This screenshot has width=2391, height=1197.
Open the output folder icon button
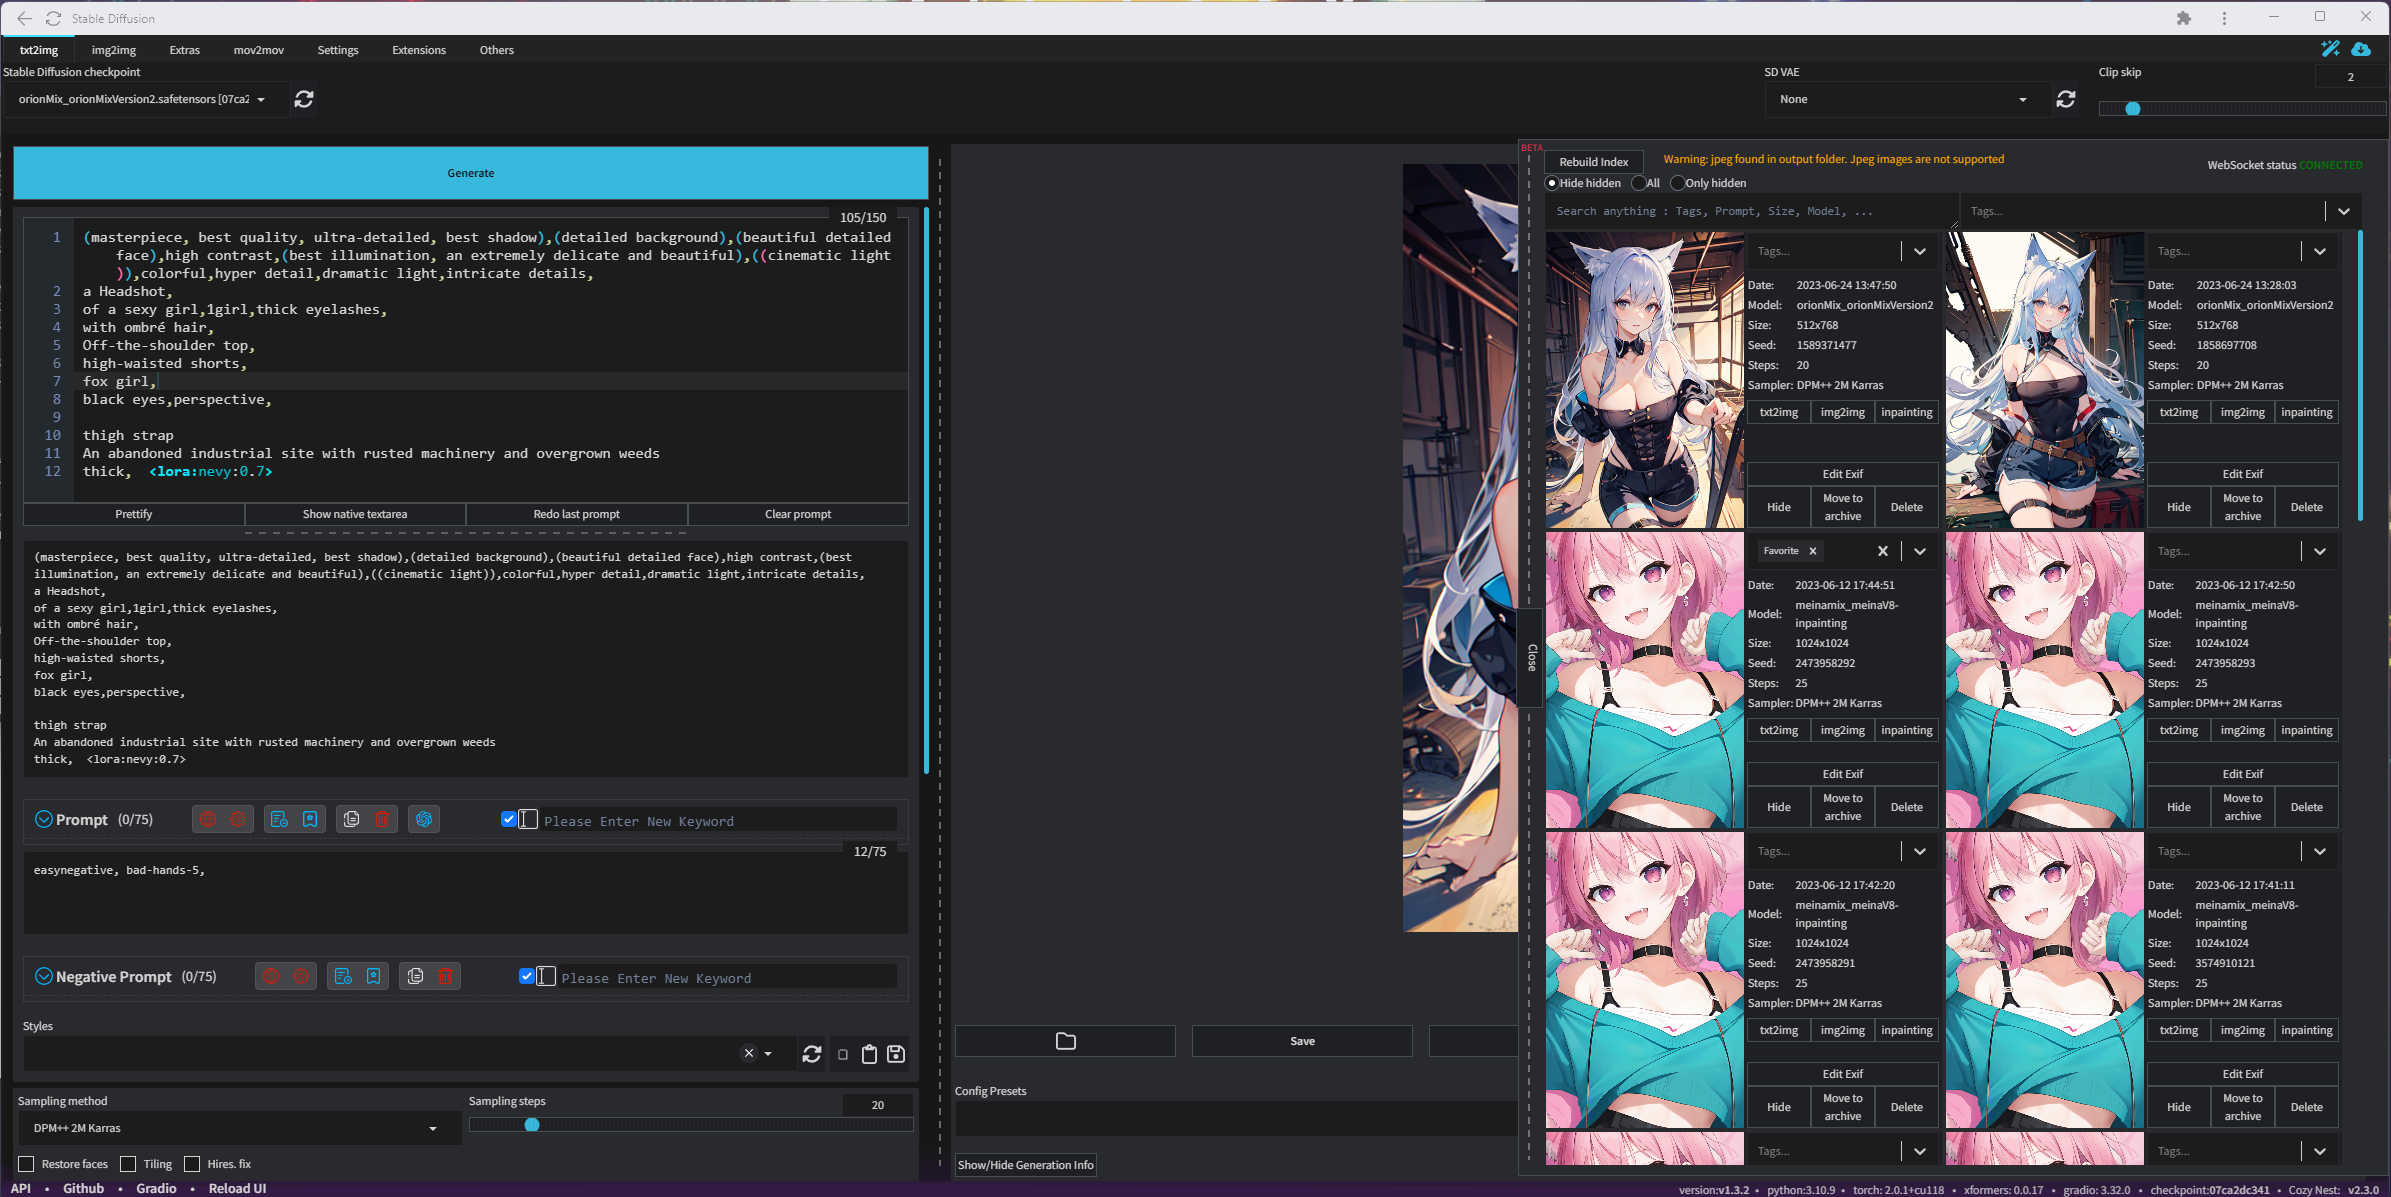coord(1065,1041)
